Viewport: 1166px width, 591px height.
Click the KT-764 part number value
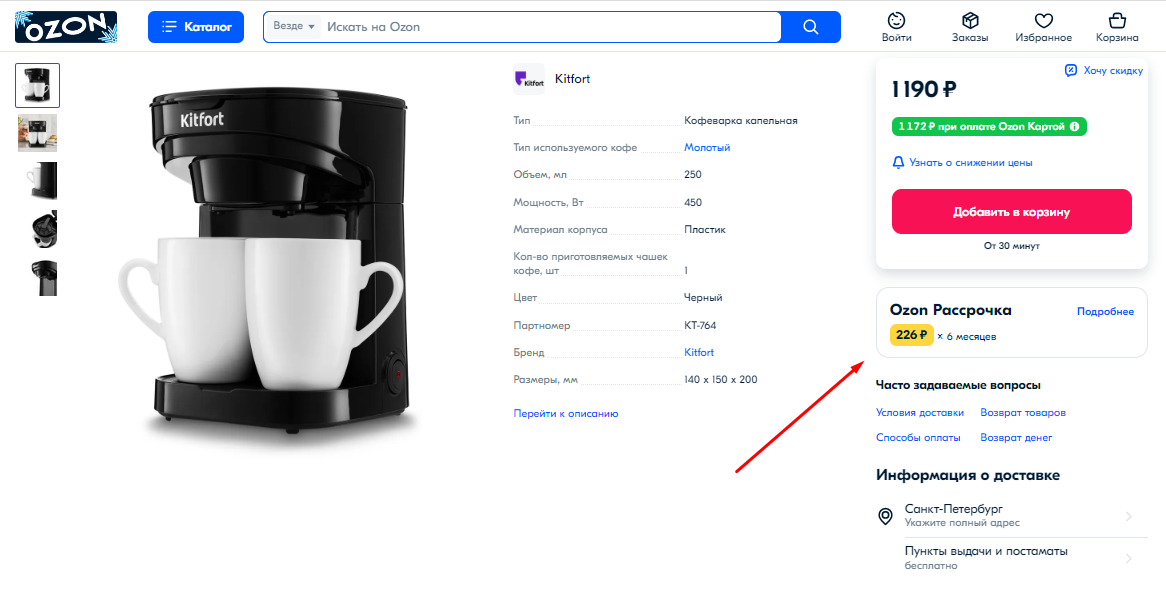[700, 326]
